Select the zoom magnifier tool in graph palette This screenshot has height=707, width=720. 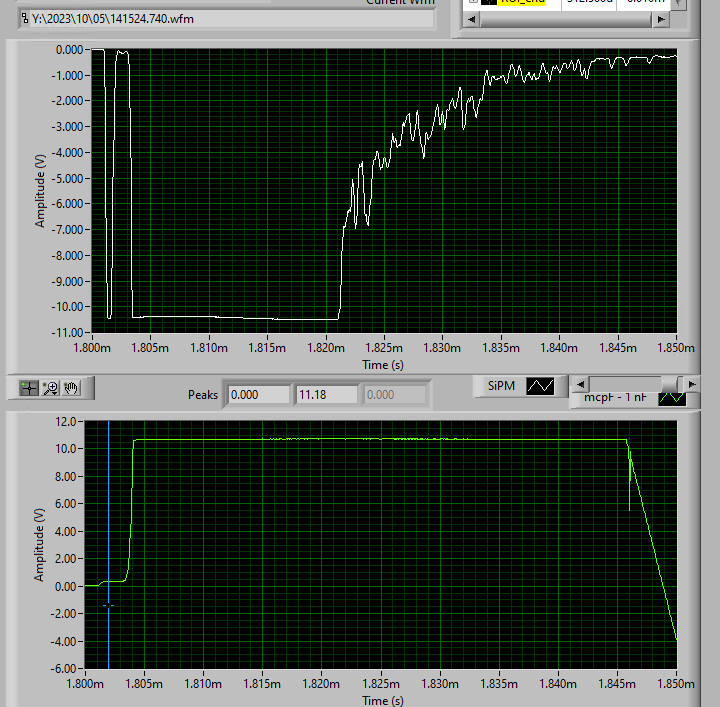pos(51,388)
